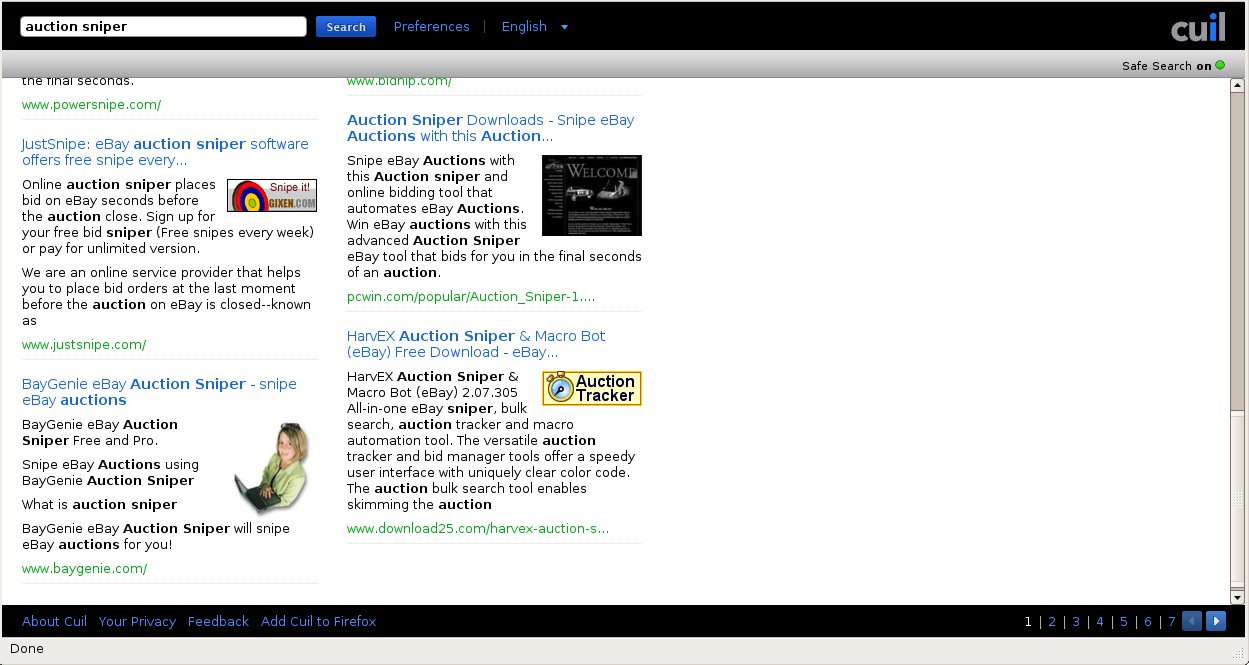Go to results page 3
This screenshot has width=1249, height=665.
tap(1076, 621)
